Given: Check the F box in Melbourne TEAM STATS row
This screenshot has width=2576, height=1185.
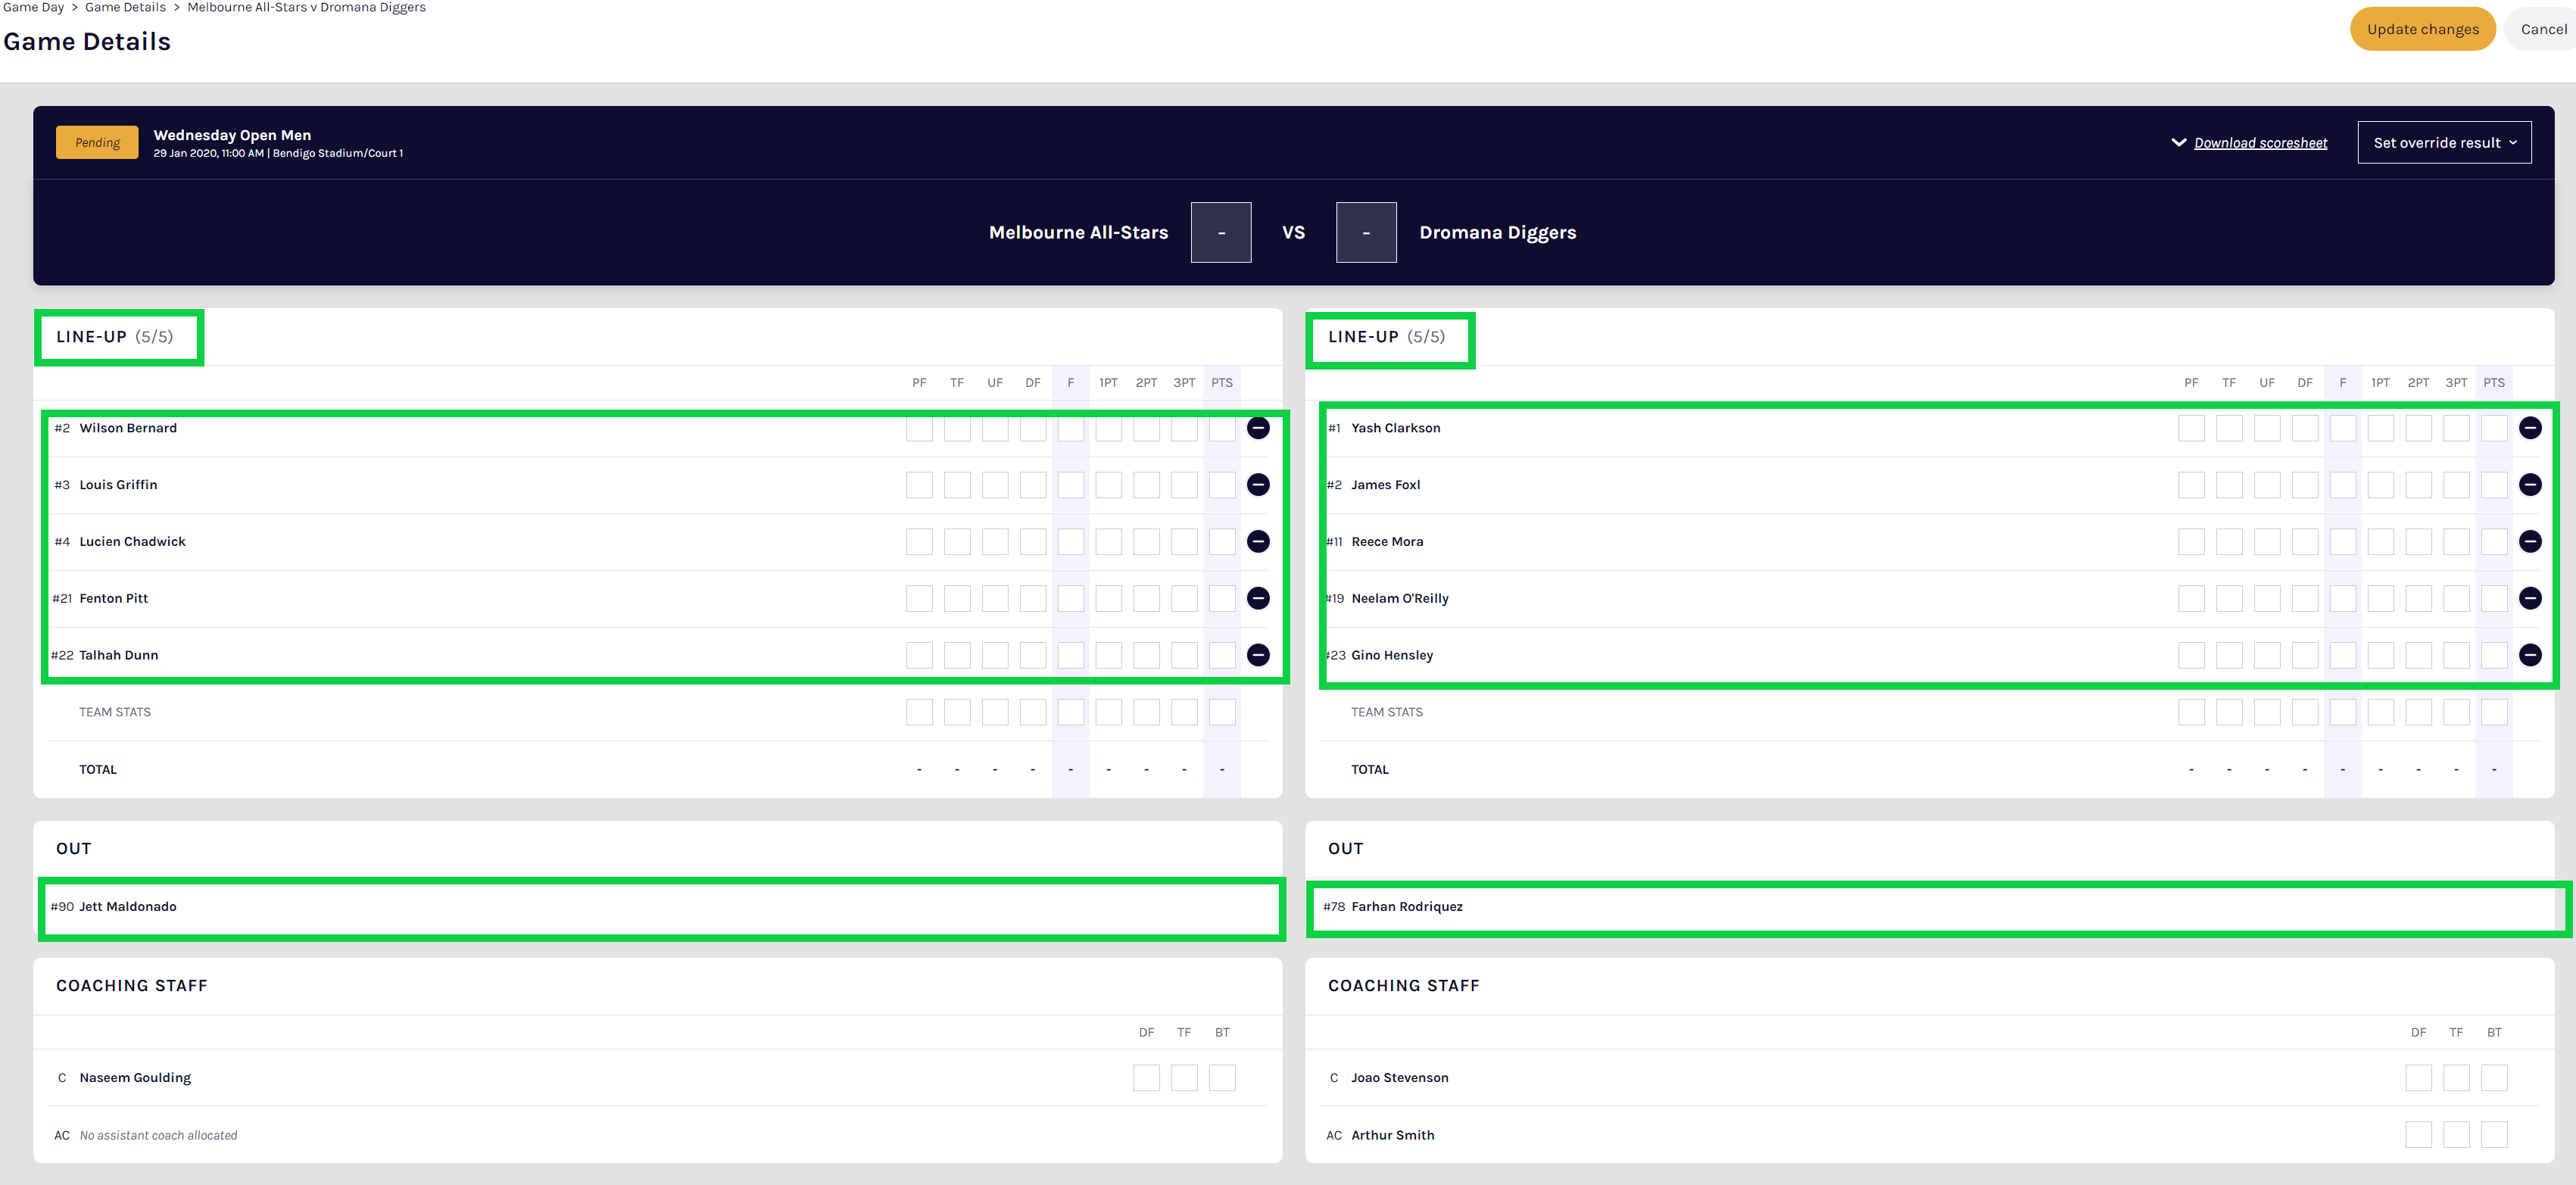Looking at the screenshot, I should point(1070,711).
